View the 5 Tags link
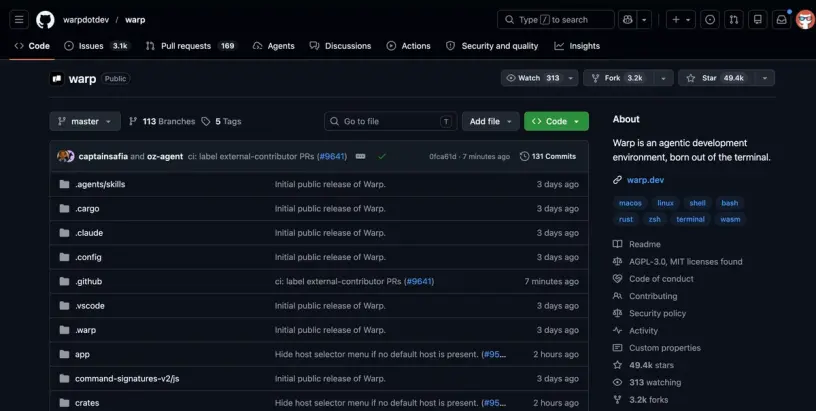The height and width of the screenshot is (411, 816). point(222,121)
